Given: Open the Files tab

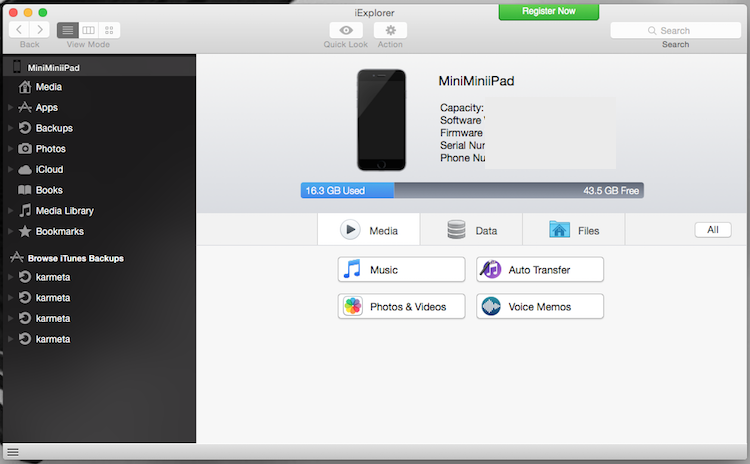Looking at the screenshot, I should [574, 230].
